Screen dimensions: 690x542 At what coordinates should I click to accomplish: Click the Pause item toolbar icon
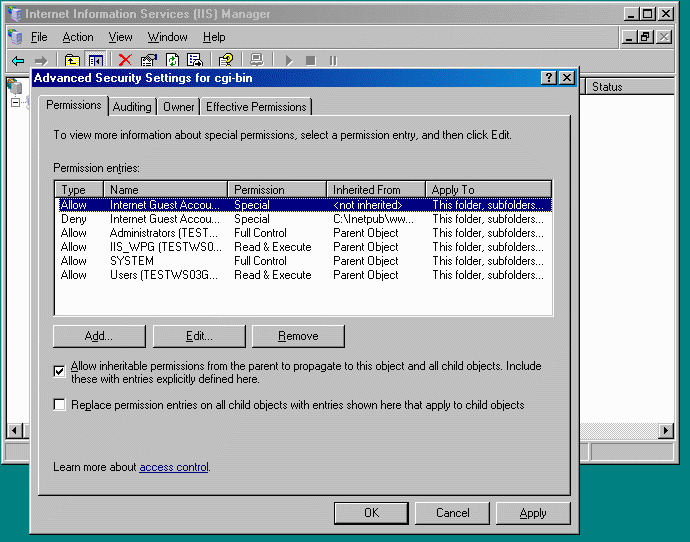click(333, 60)
